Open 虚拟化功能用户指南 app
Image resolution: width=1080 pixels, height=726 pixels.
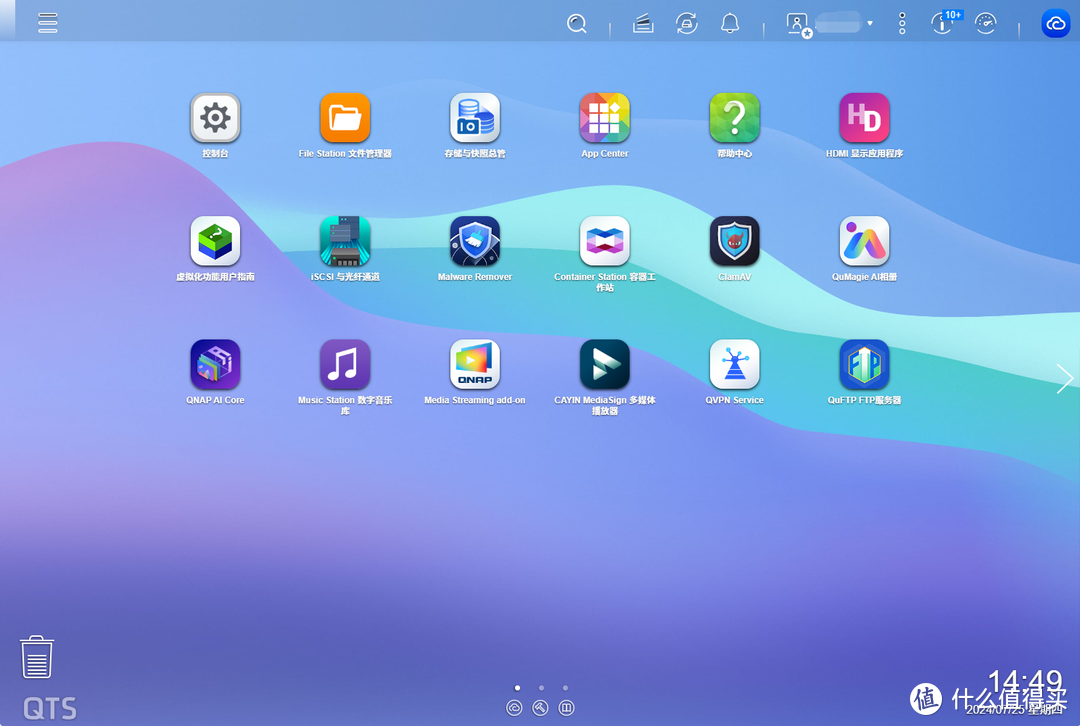216,241
